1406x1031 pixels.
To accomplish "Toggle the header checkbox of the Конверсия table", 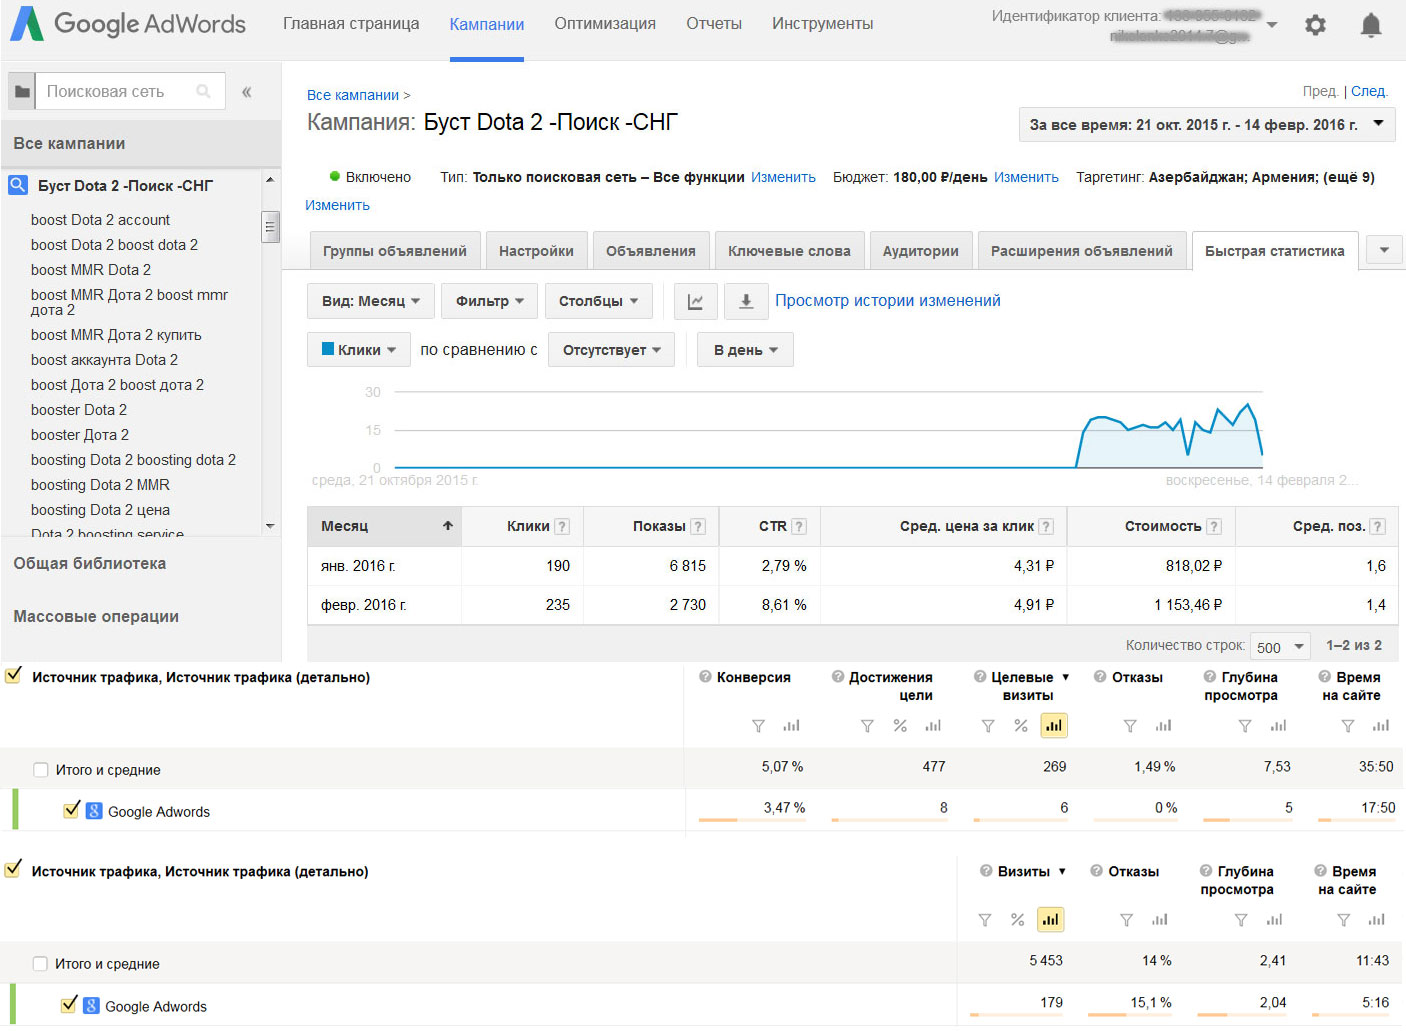I will click(14, 675).
